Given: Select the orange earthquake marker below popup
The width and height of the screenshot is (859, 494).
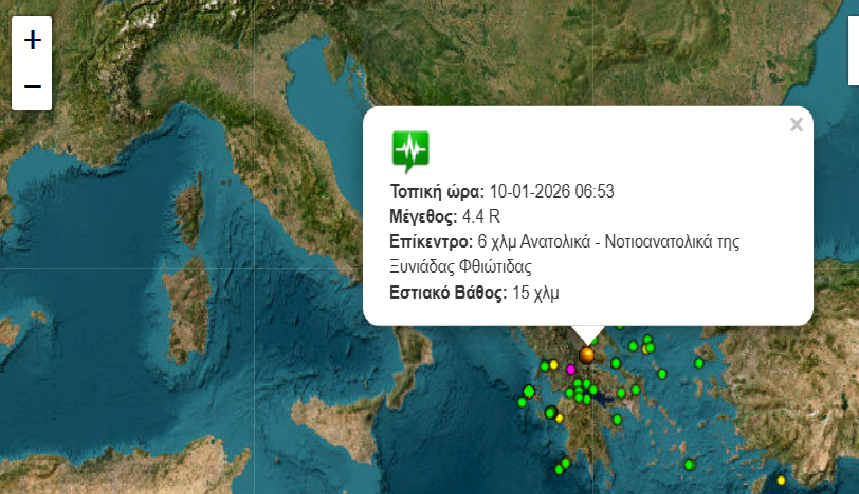Looking at the screenshot, I should pos(587,354).
